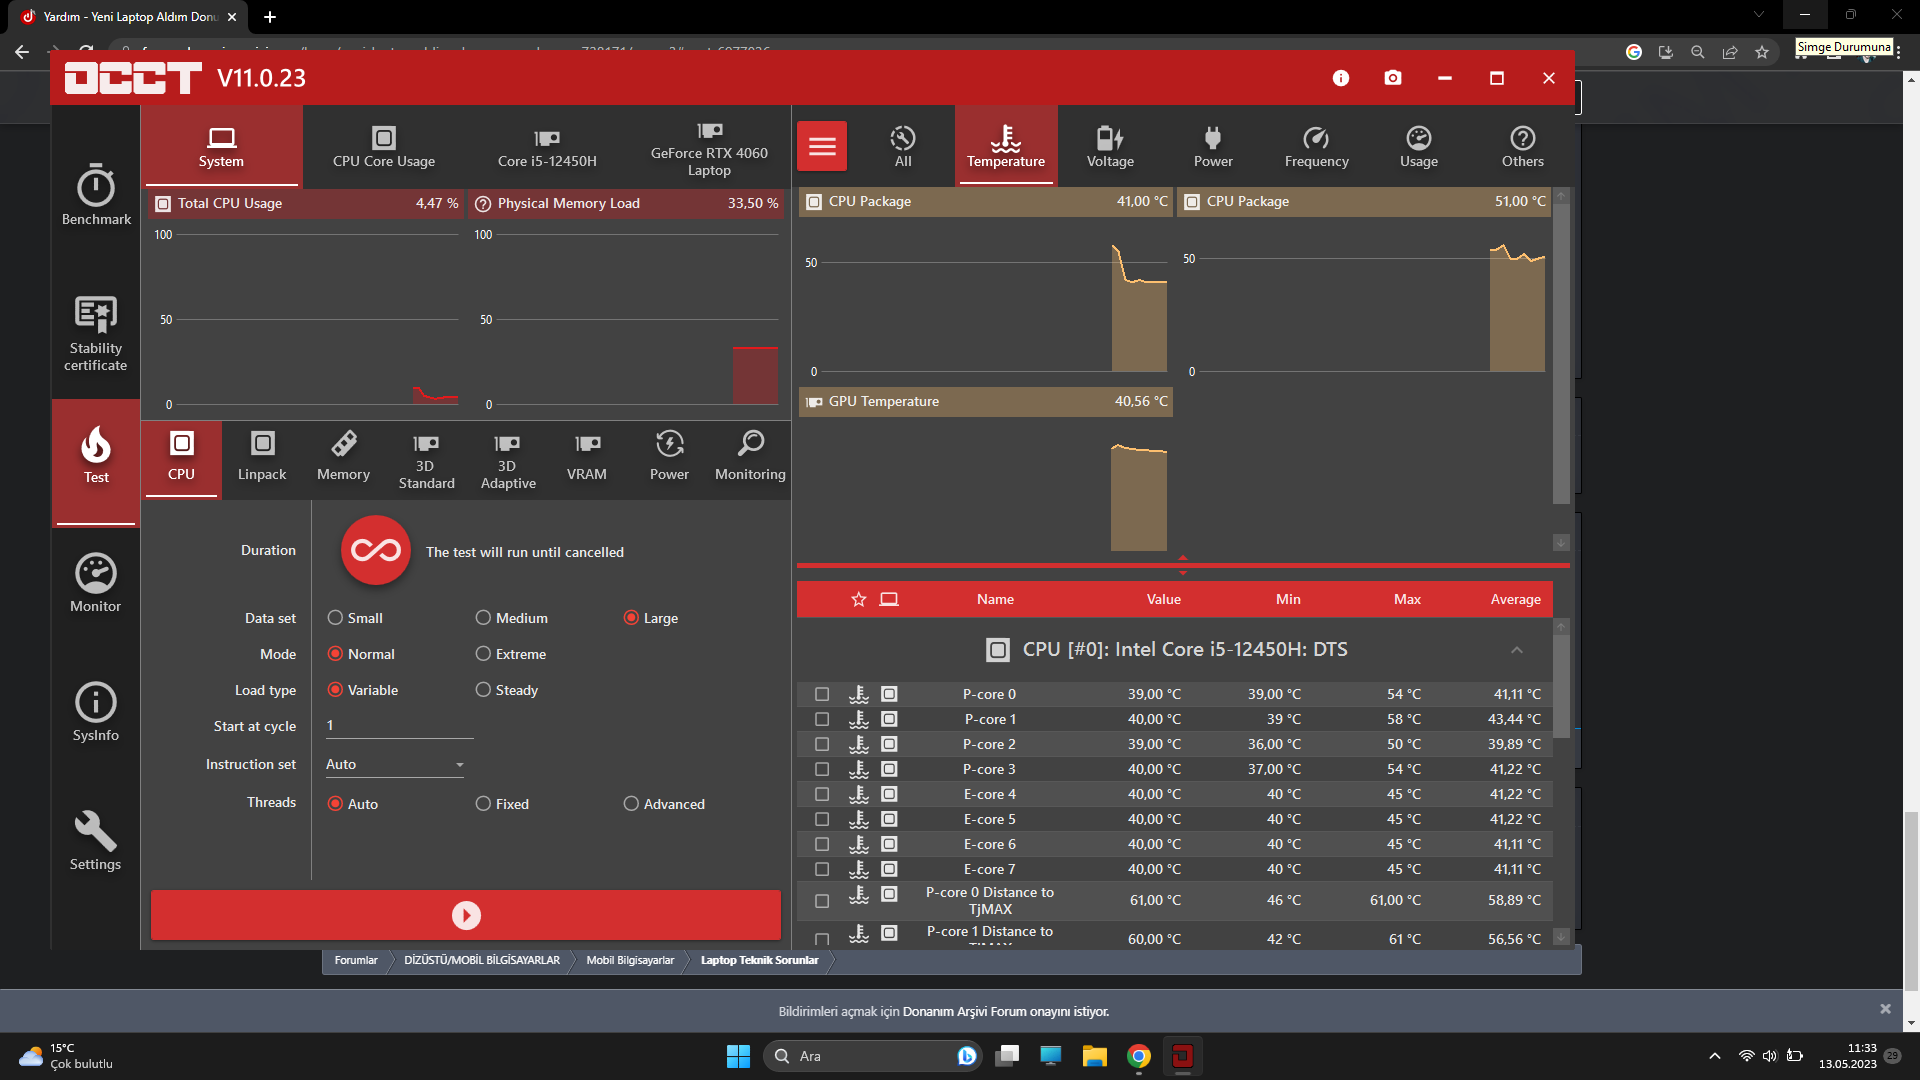Collapse the CPU Intel Core i5-12450H group
This screenshot has width=1920, height=1080.
click(1517, 650)
